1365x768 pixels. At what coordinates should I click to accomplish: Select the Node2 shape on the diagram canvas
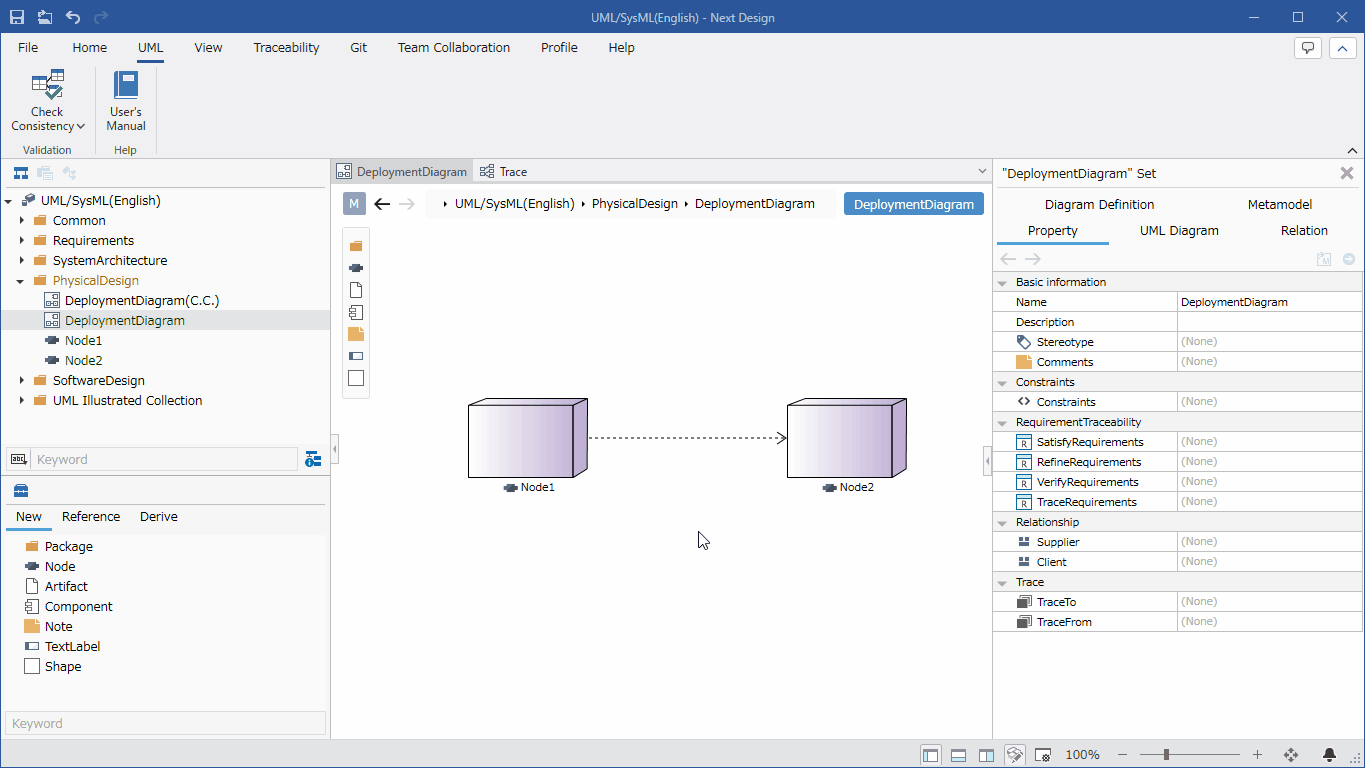pos(847,438)
